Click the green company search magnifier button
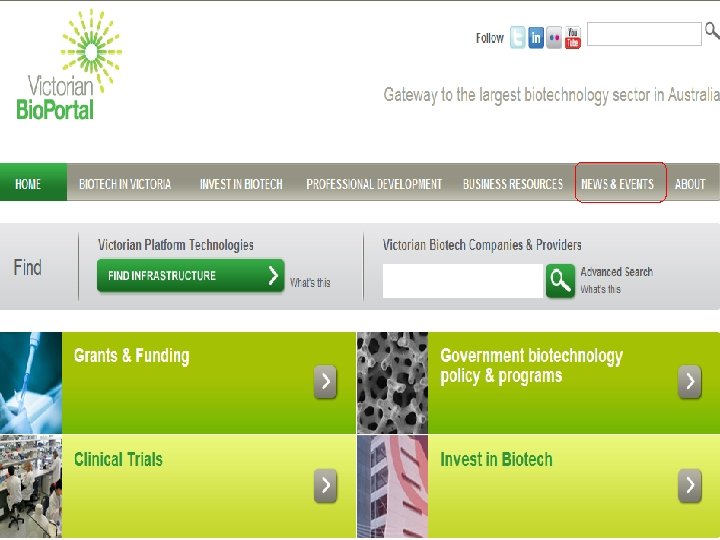Viewport: 720px width, 540px height. (x=560, y=281)
